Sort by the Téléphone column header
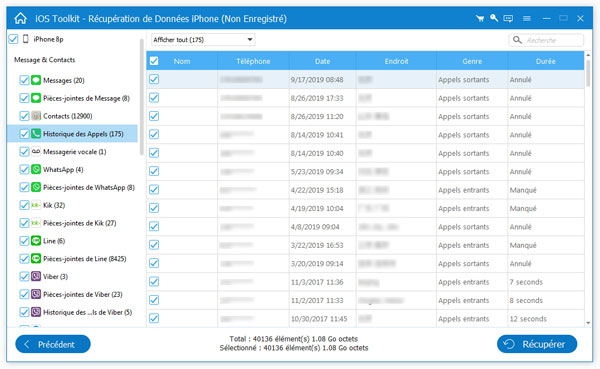This screenshot has width=600, height=369. (x=253, y=61)
